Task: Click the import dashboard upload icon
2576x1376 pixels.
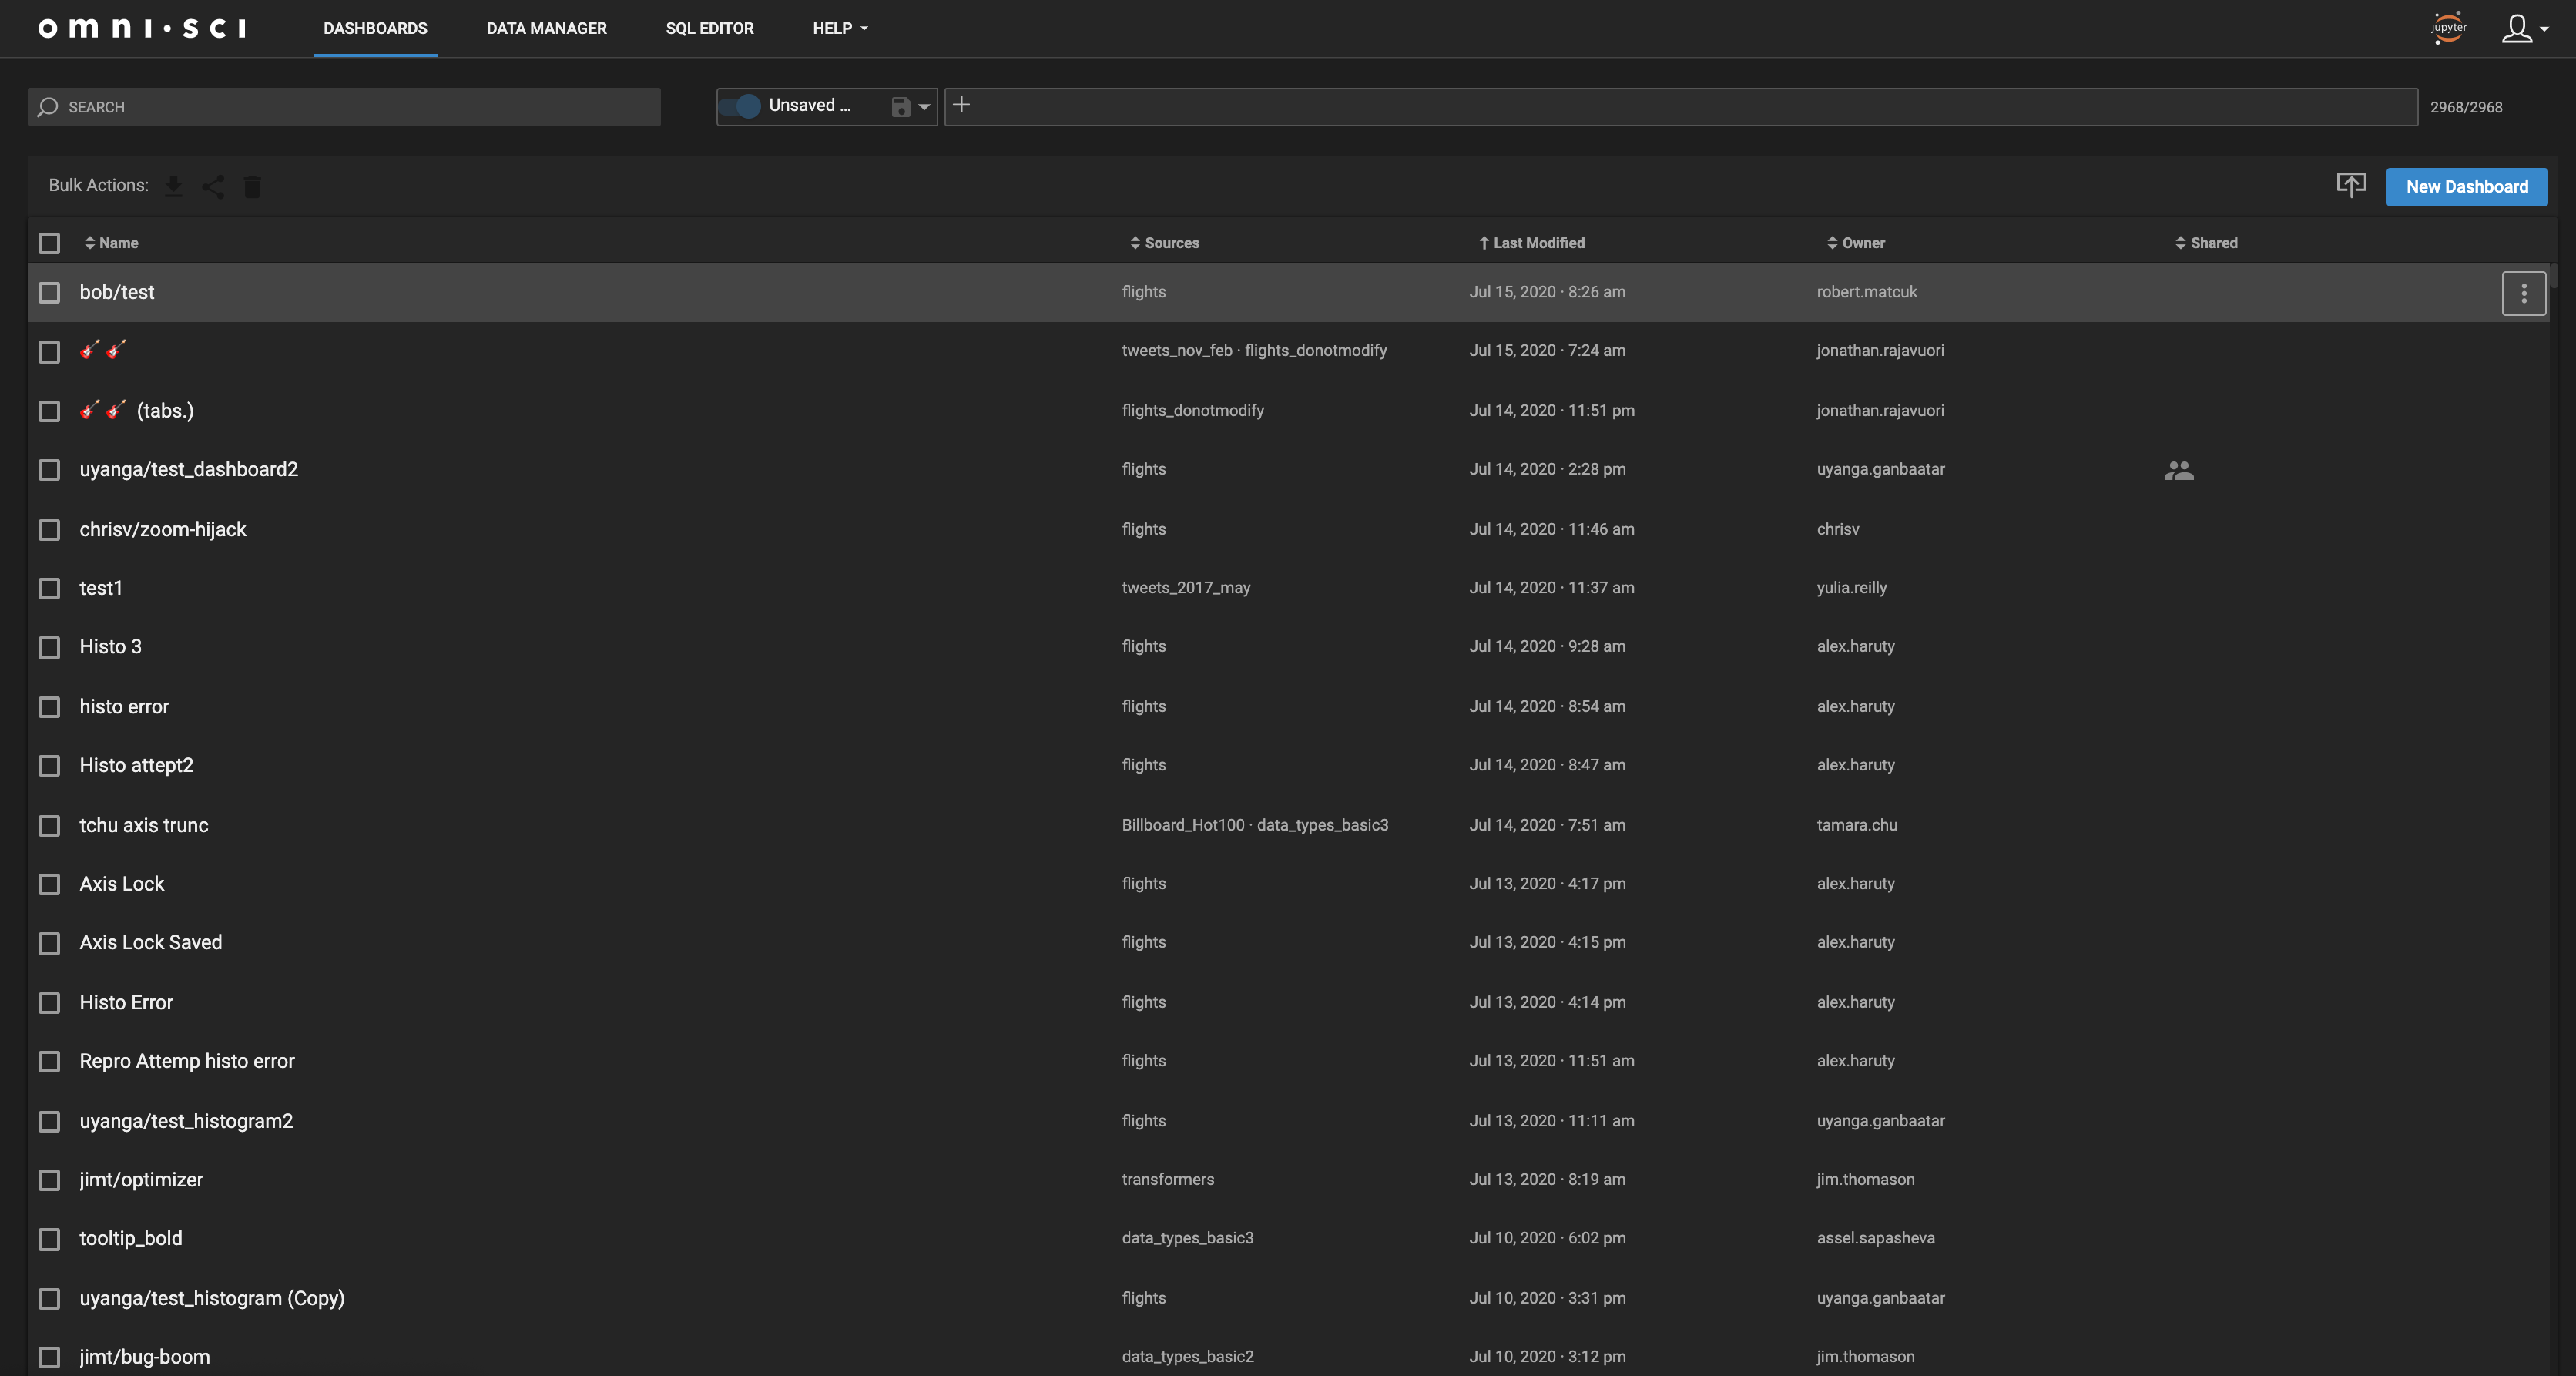Action: (2351, 185)
